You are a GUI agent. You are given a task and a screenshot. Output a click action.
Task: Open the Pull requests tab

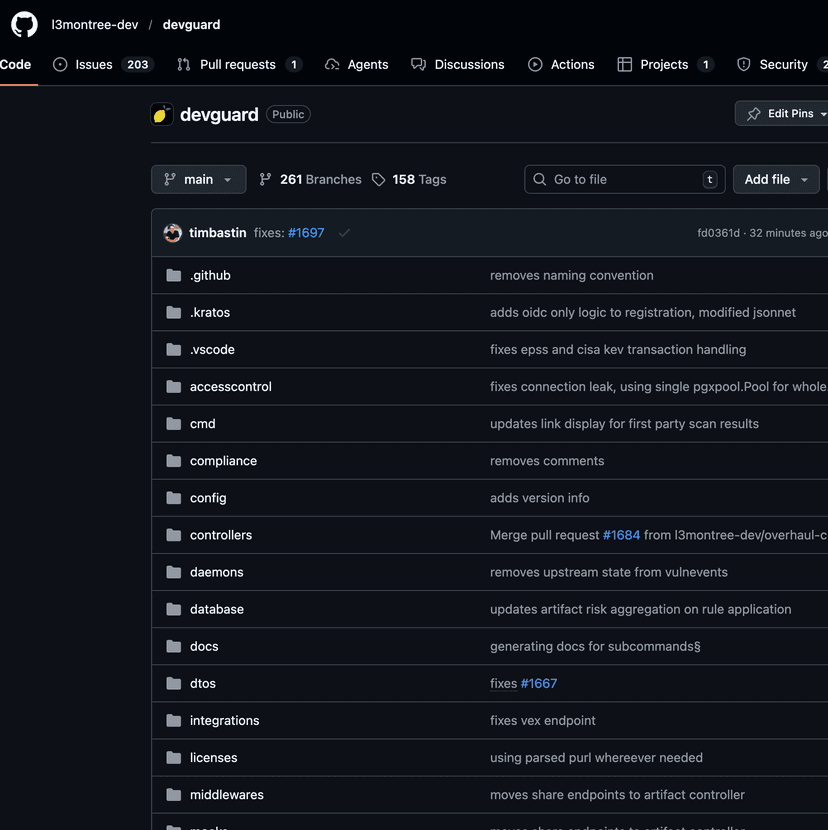tap(239, 64)
